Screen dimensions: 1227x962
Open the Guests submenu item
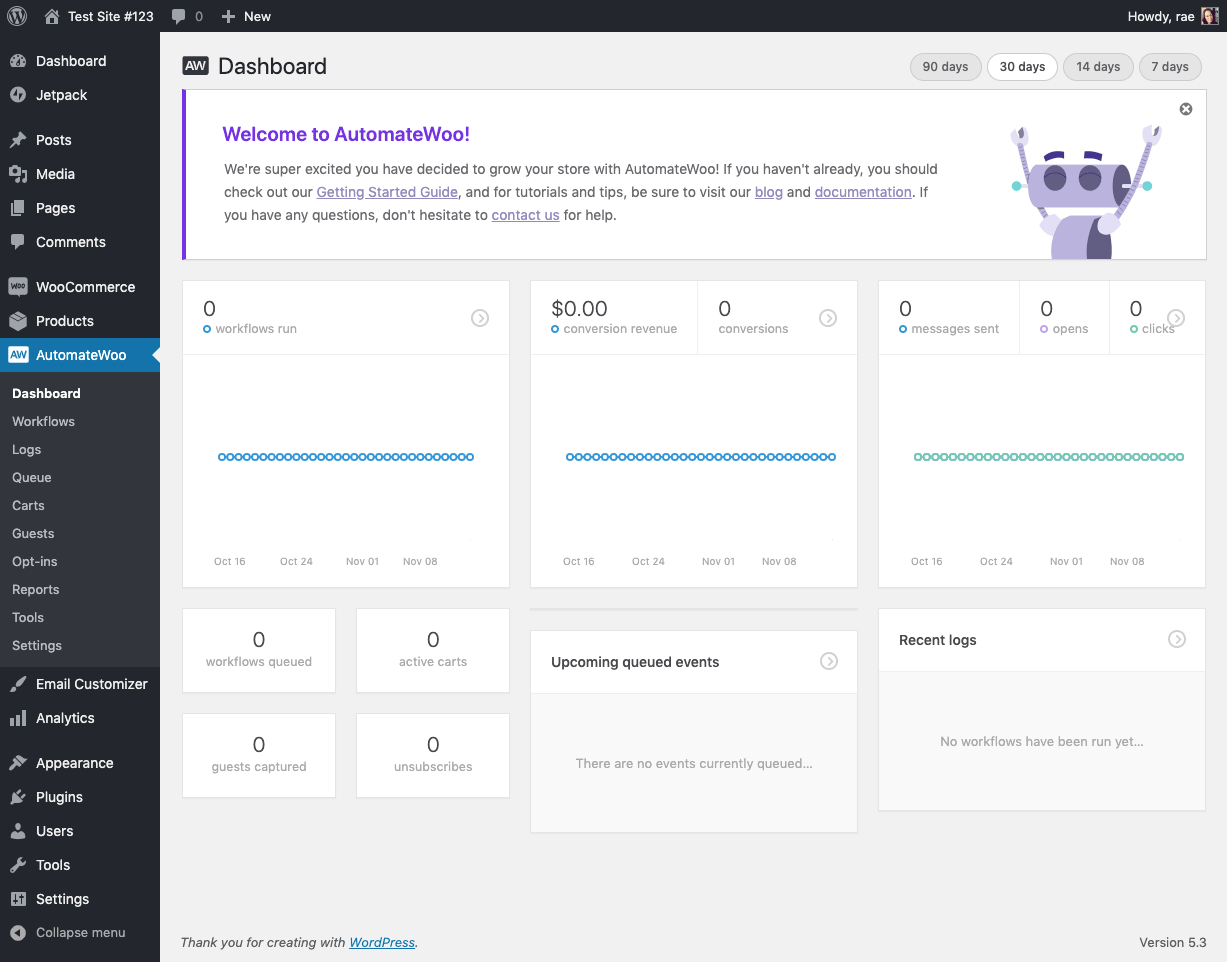(80, 533)
